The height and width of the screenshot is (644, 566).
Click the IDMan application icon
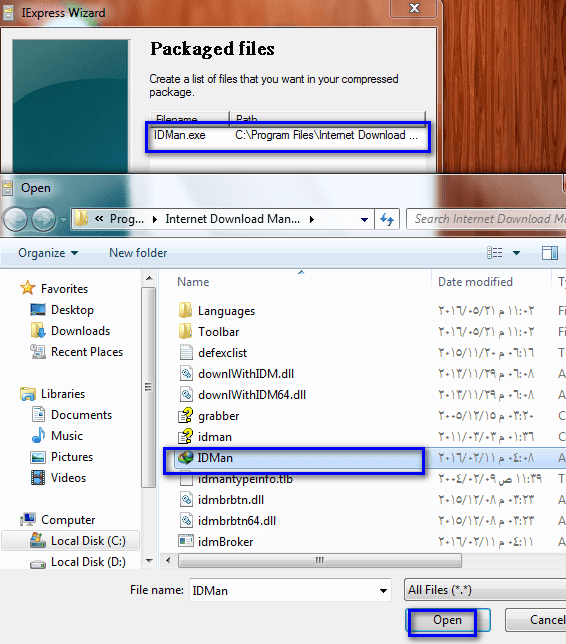tap(186, 458)
